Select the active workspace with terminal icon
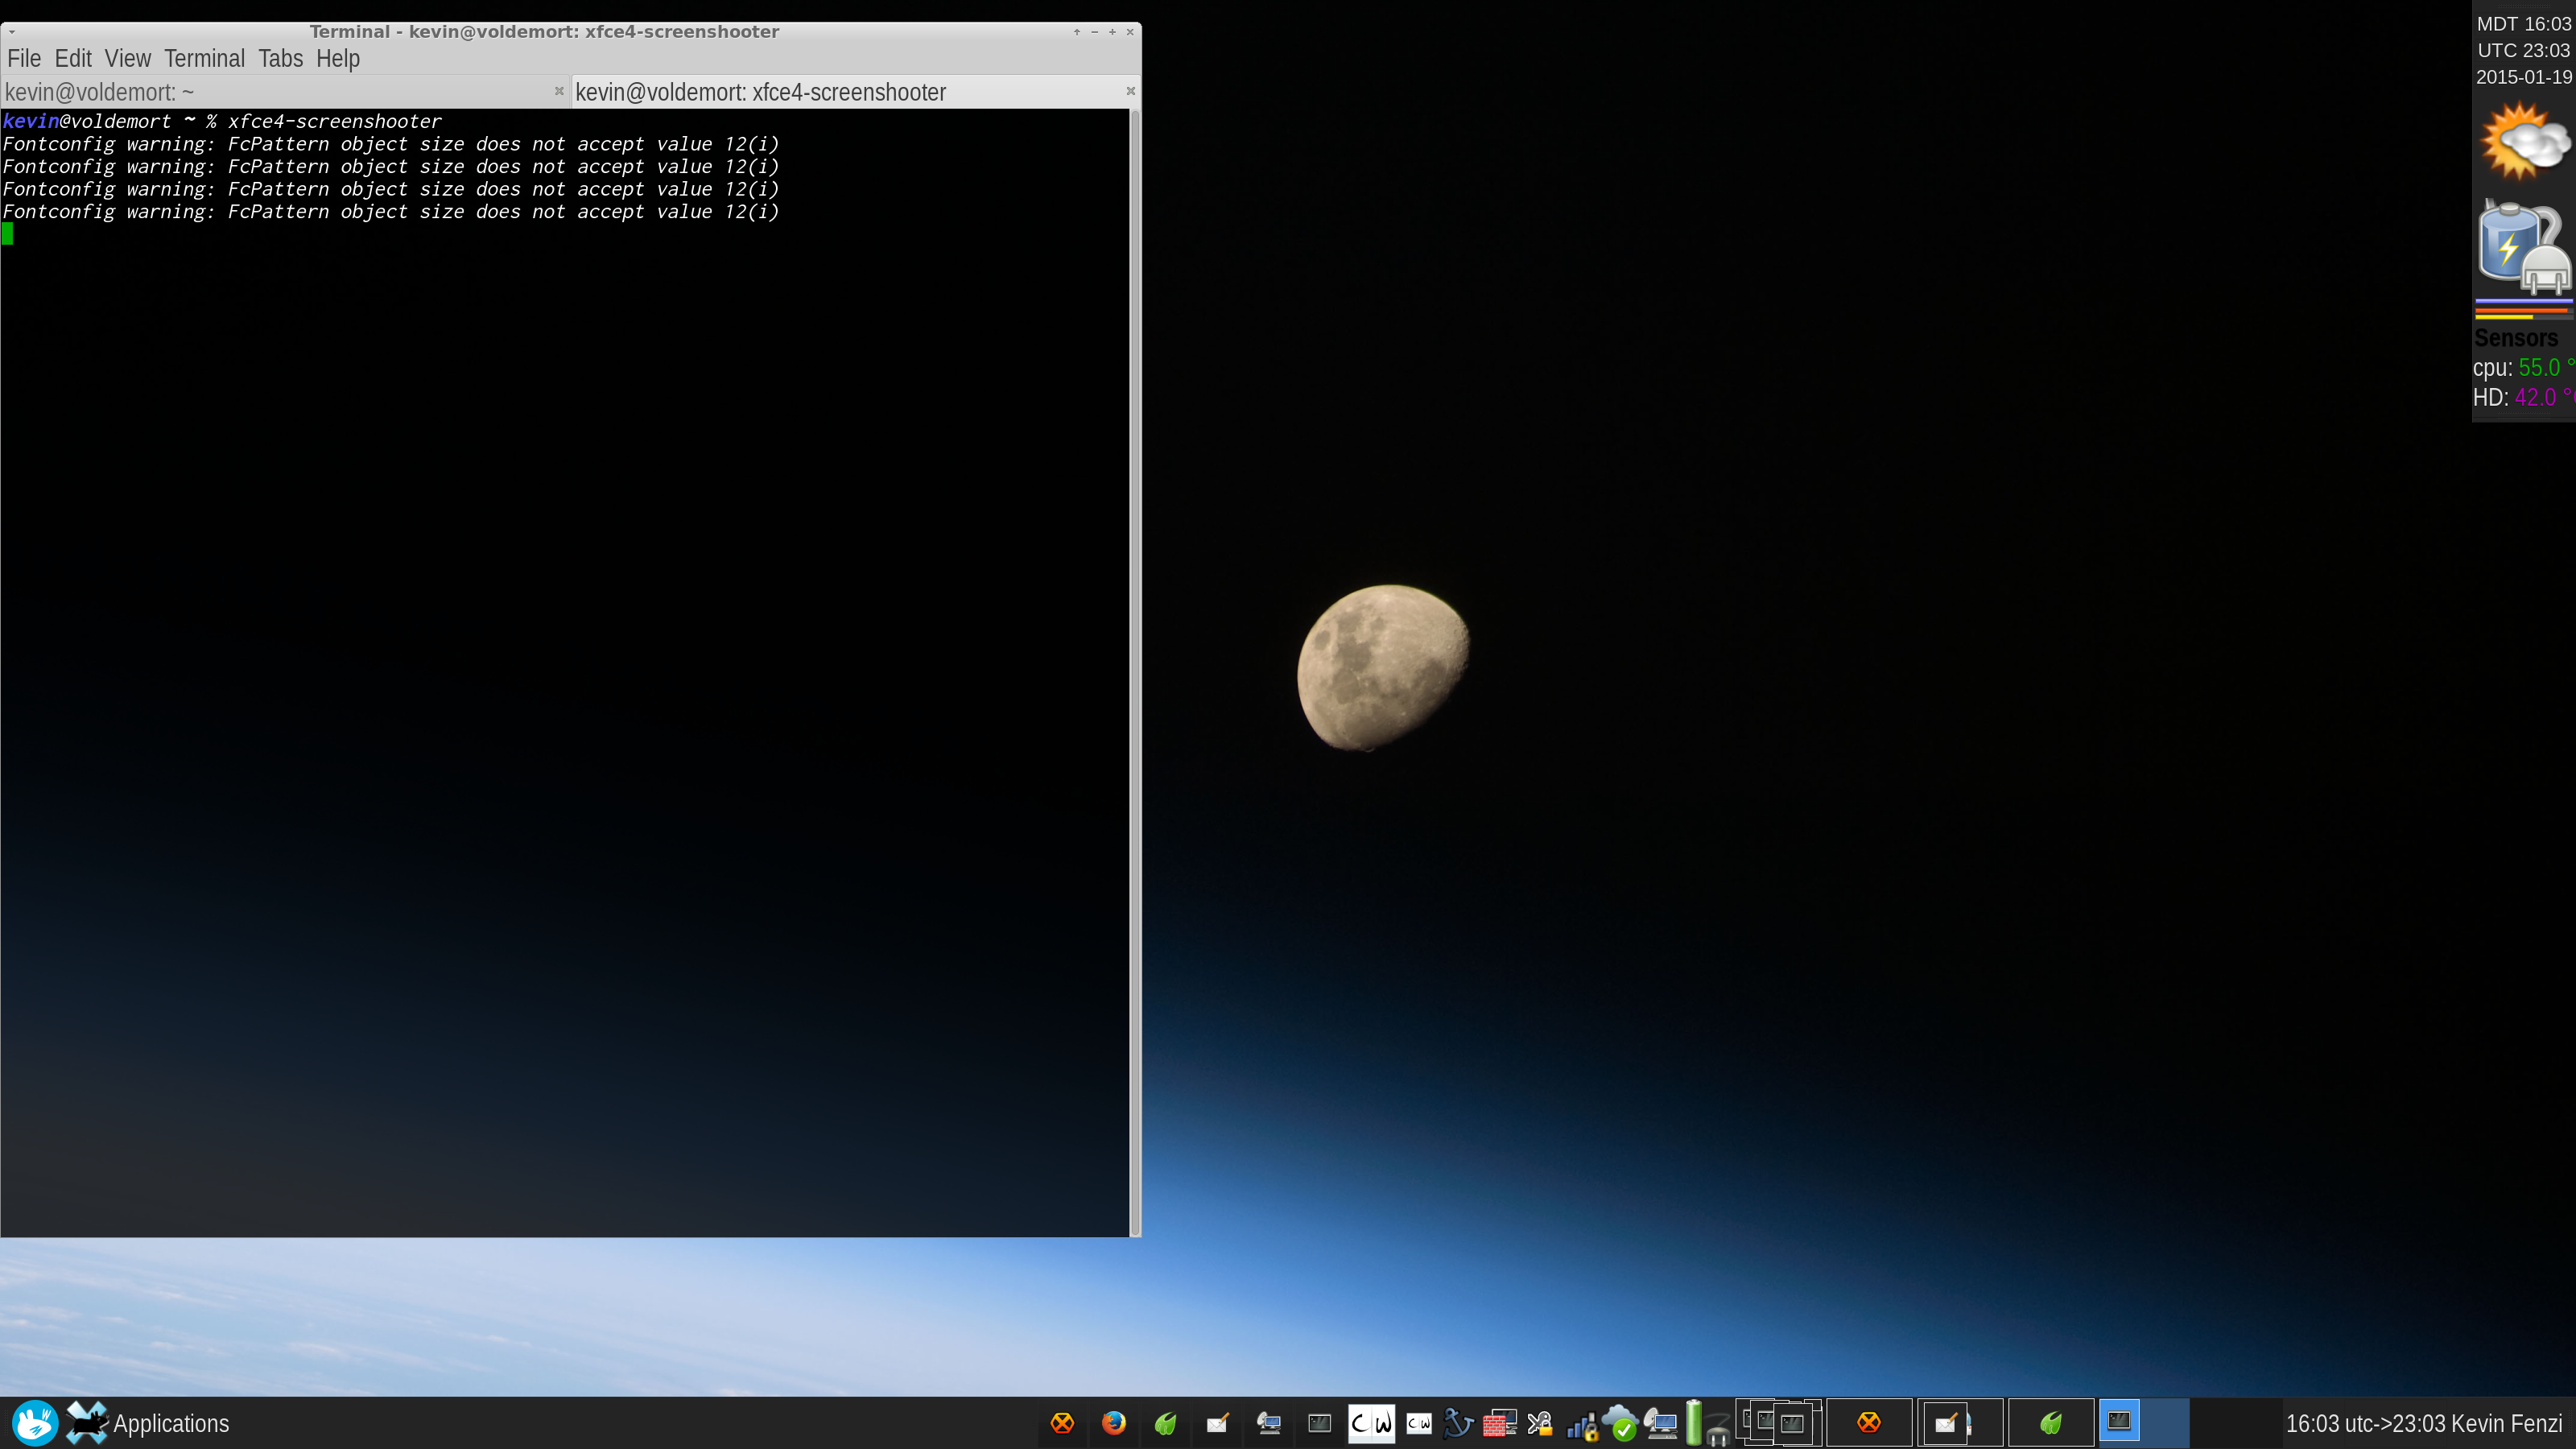Viewport: 2576px width, 1449px height. (x=2143, y=1422)
